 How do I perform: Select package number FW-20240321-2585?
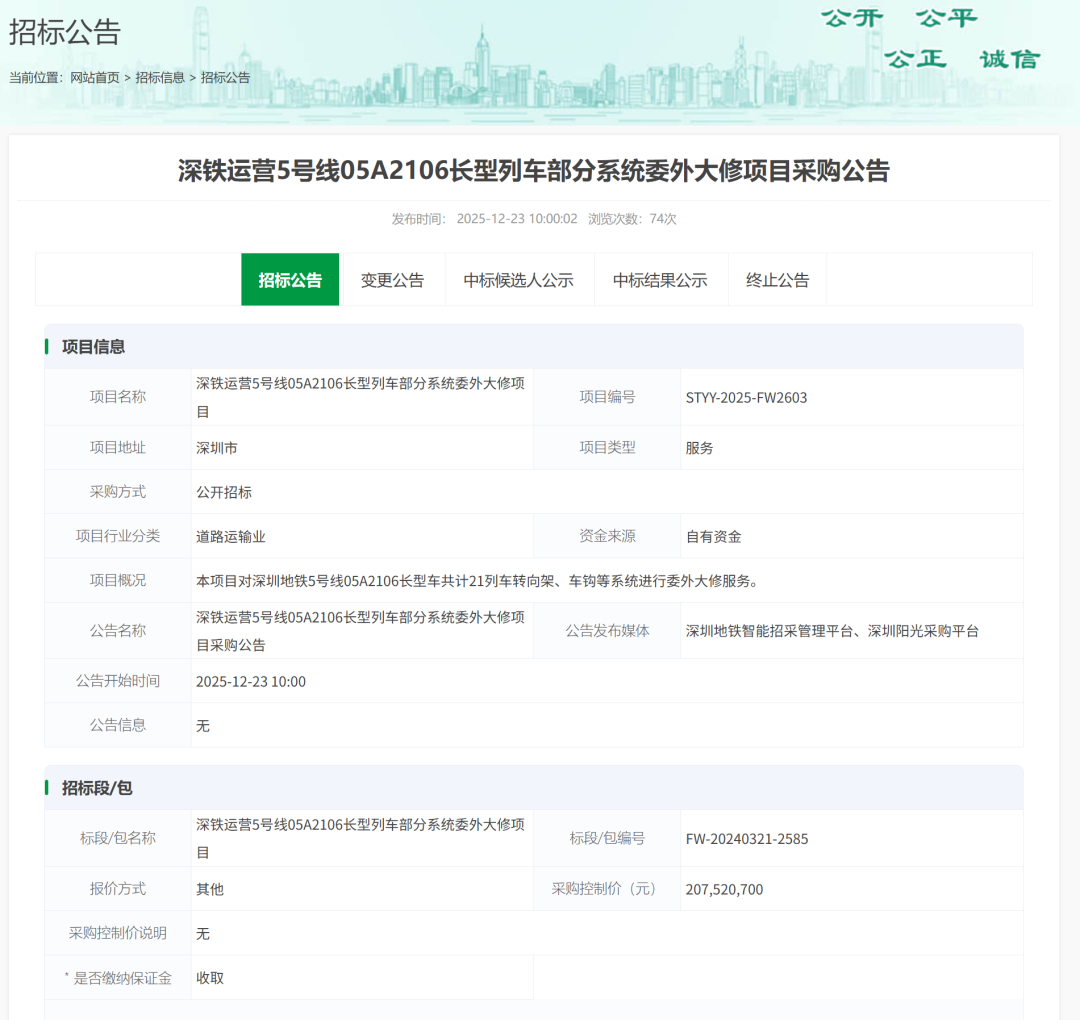747,839
